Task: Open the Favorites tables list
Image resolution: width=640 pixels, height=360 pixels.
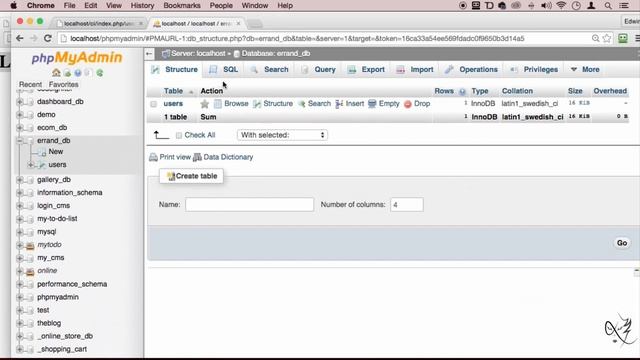Action: click(x=64, y=84)
